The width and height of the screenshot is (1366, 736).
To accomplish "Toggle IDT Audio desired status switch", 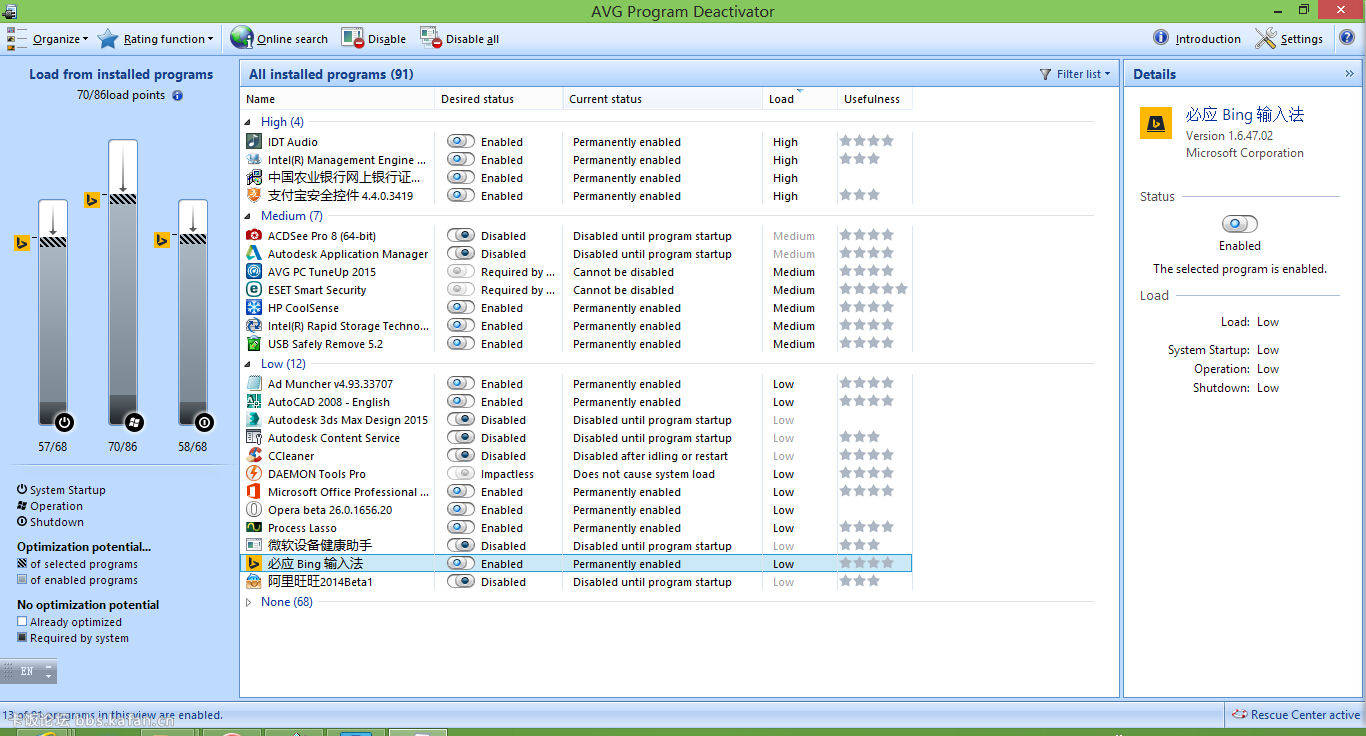I will (x=461, y=142).
